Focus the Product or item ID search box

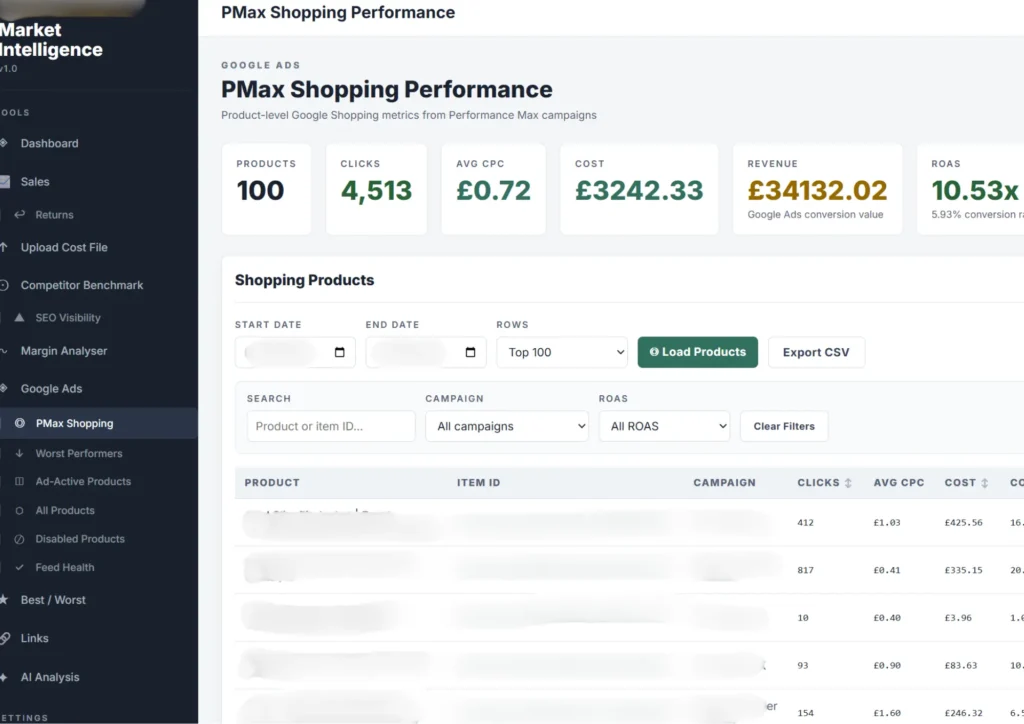coord(331,426)
